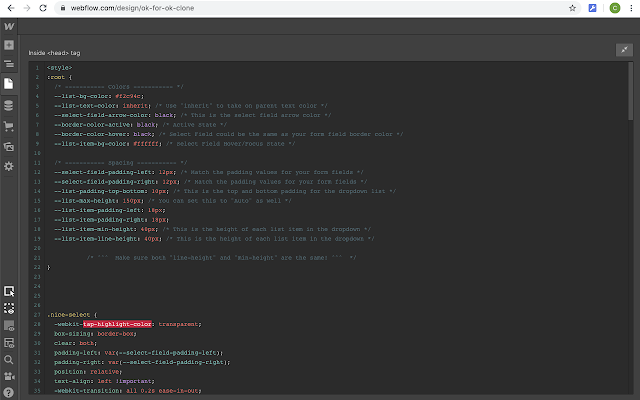Bookmark this page with star icon
The width and height of the screenshot is (640, 400).
pyautogui.click(x=572, y=8)
